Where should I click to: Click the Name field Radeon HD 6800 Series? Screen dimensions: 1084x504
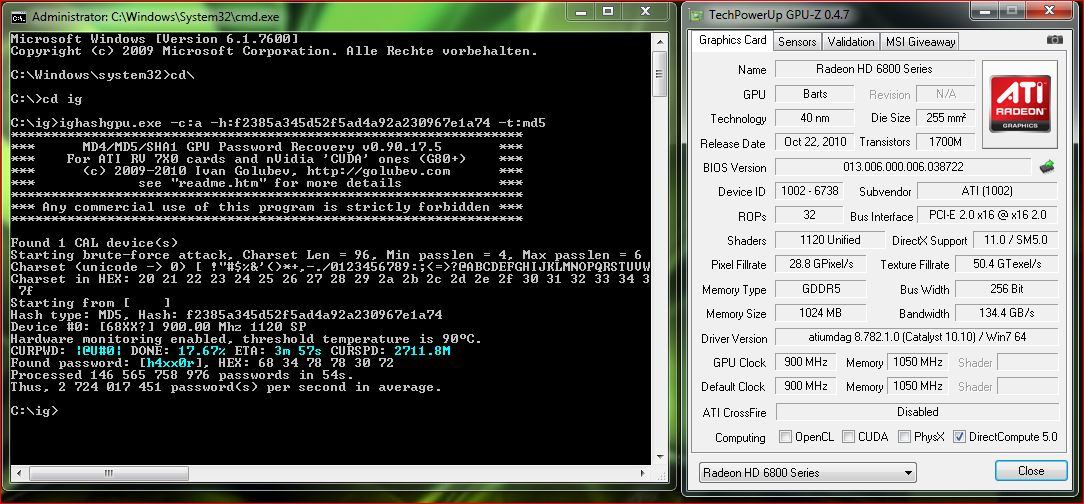[x=875, y=69]
